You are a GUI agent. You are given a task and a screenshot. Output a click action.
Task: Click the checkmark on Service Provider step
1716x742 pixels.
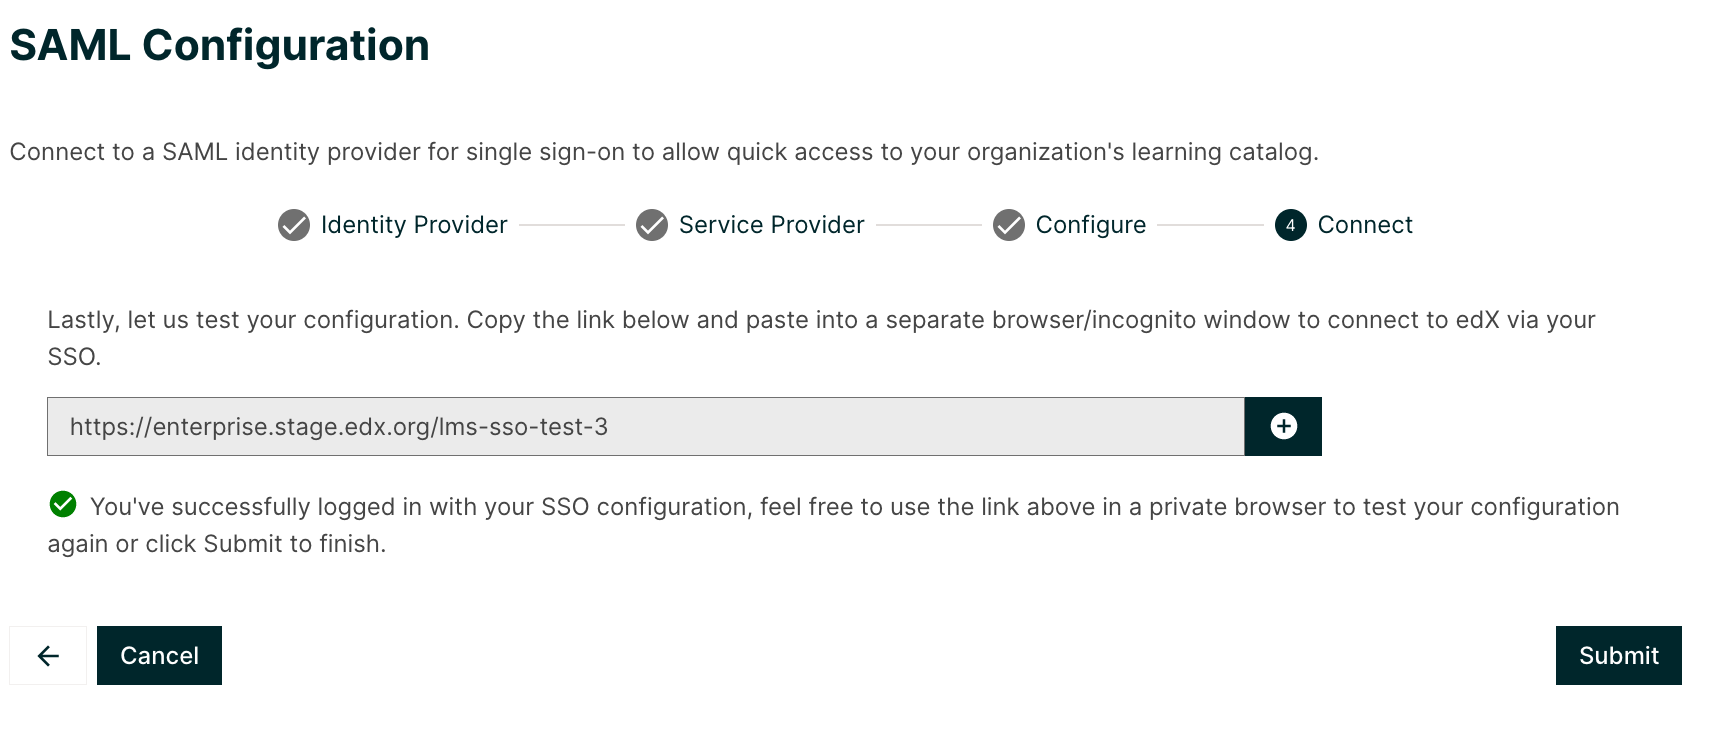click(x=651, y=225)
